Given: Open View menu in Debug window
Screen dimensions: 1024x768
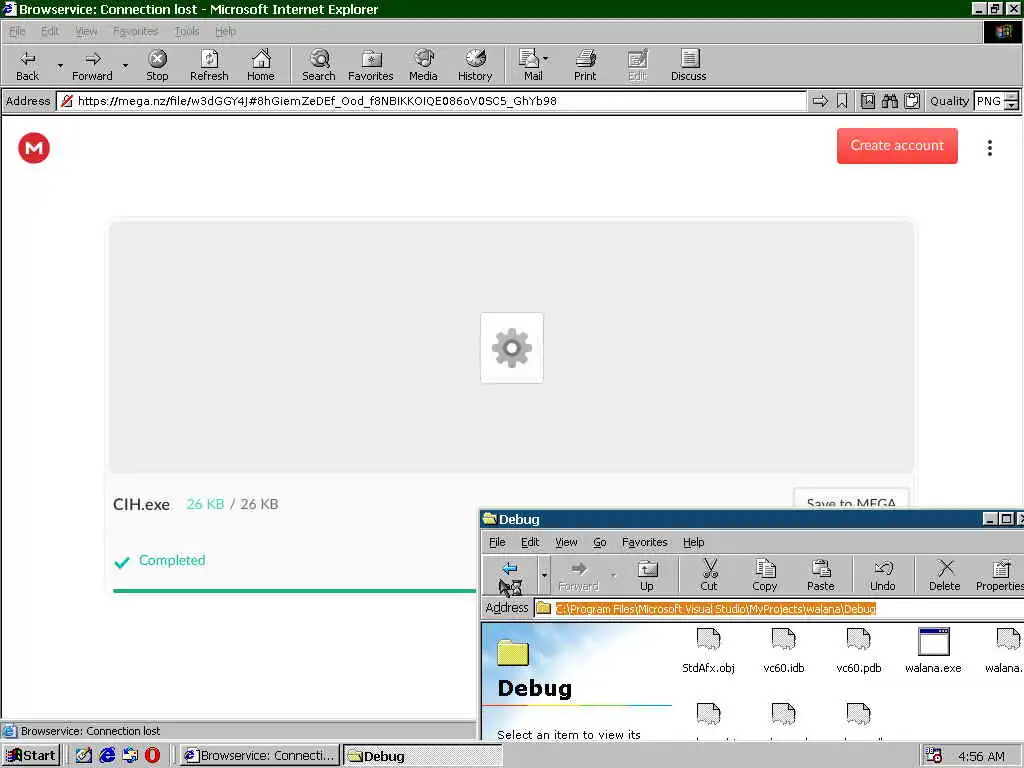Looking at the screenshot, I should 566,542.
